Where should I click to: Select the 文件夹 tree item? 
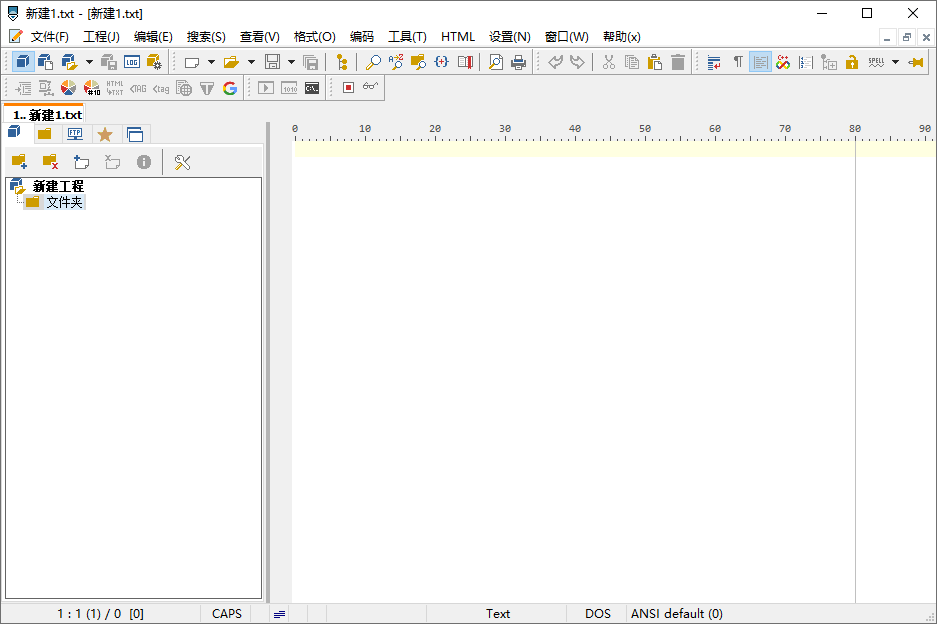64,202
